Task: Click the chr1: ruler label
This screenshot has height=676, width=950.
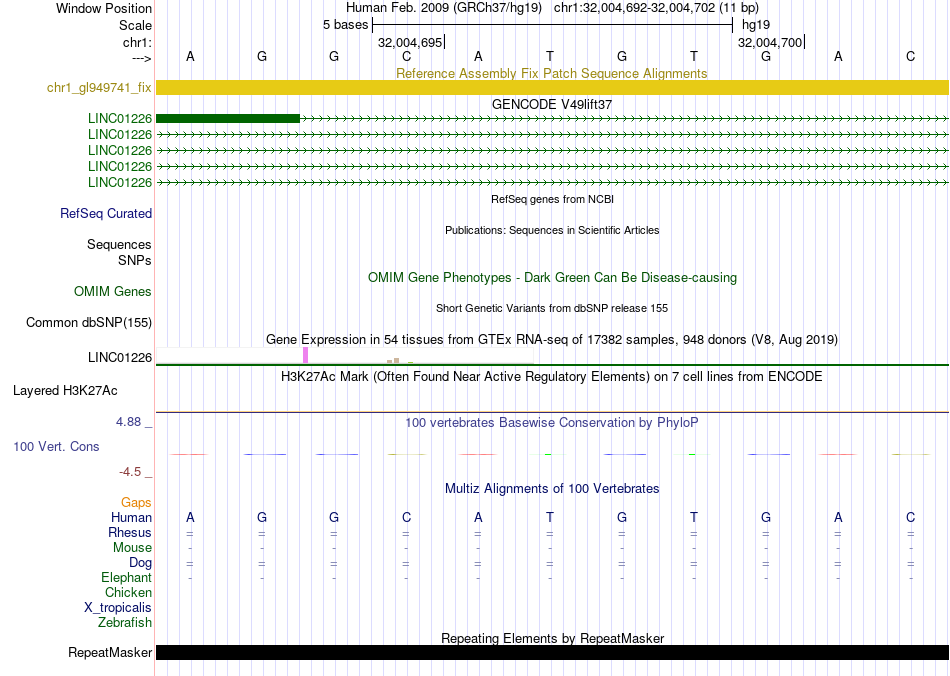Action: click(x=138, y=42)
